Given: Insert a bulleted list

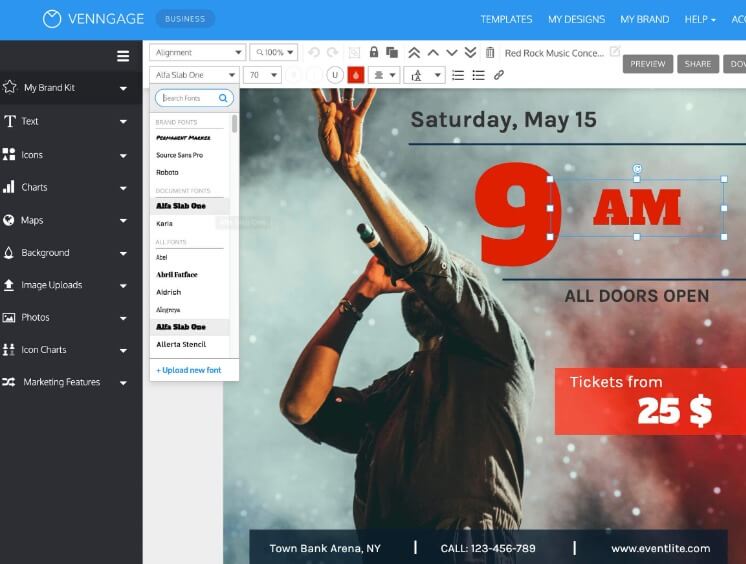Looking at the screenshot, I should [479, 75].
